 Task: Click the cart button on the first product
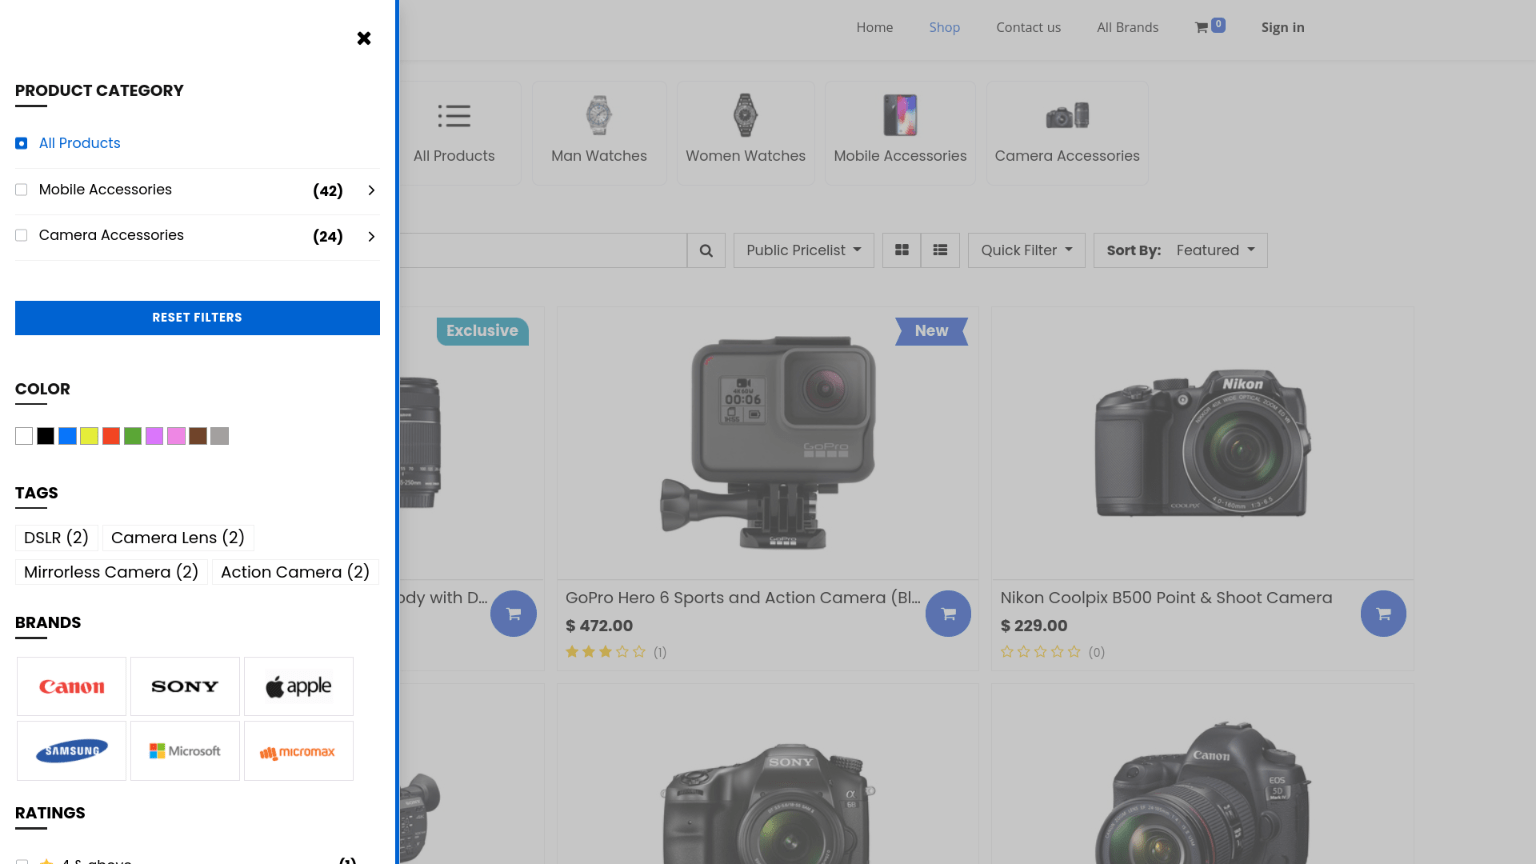pos(513,614)
